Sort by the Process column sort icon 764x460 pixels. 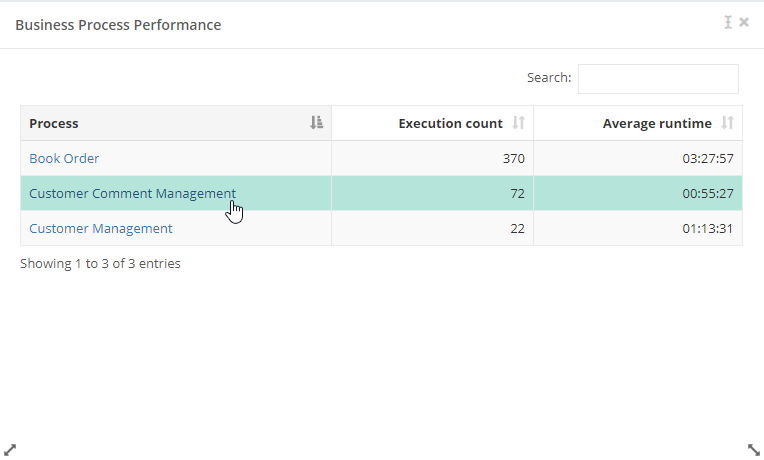(317, 123)
